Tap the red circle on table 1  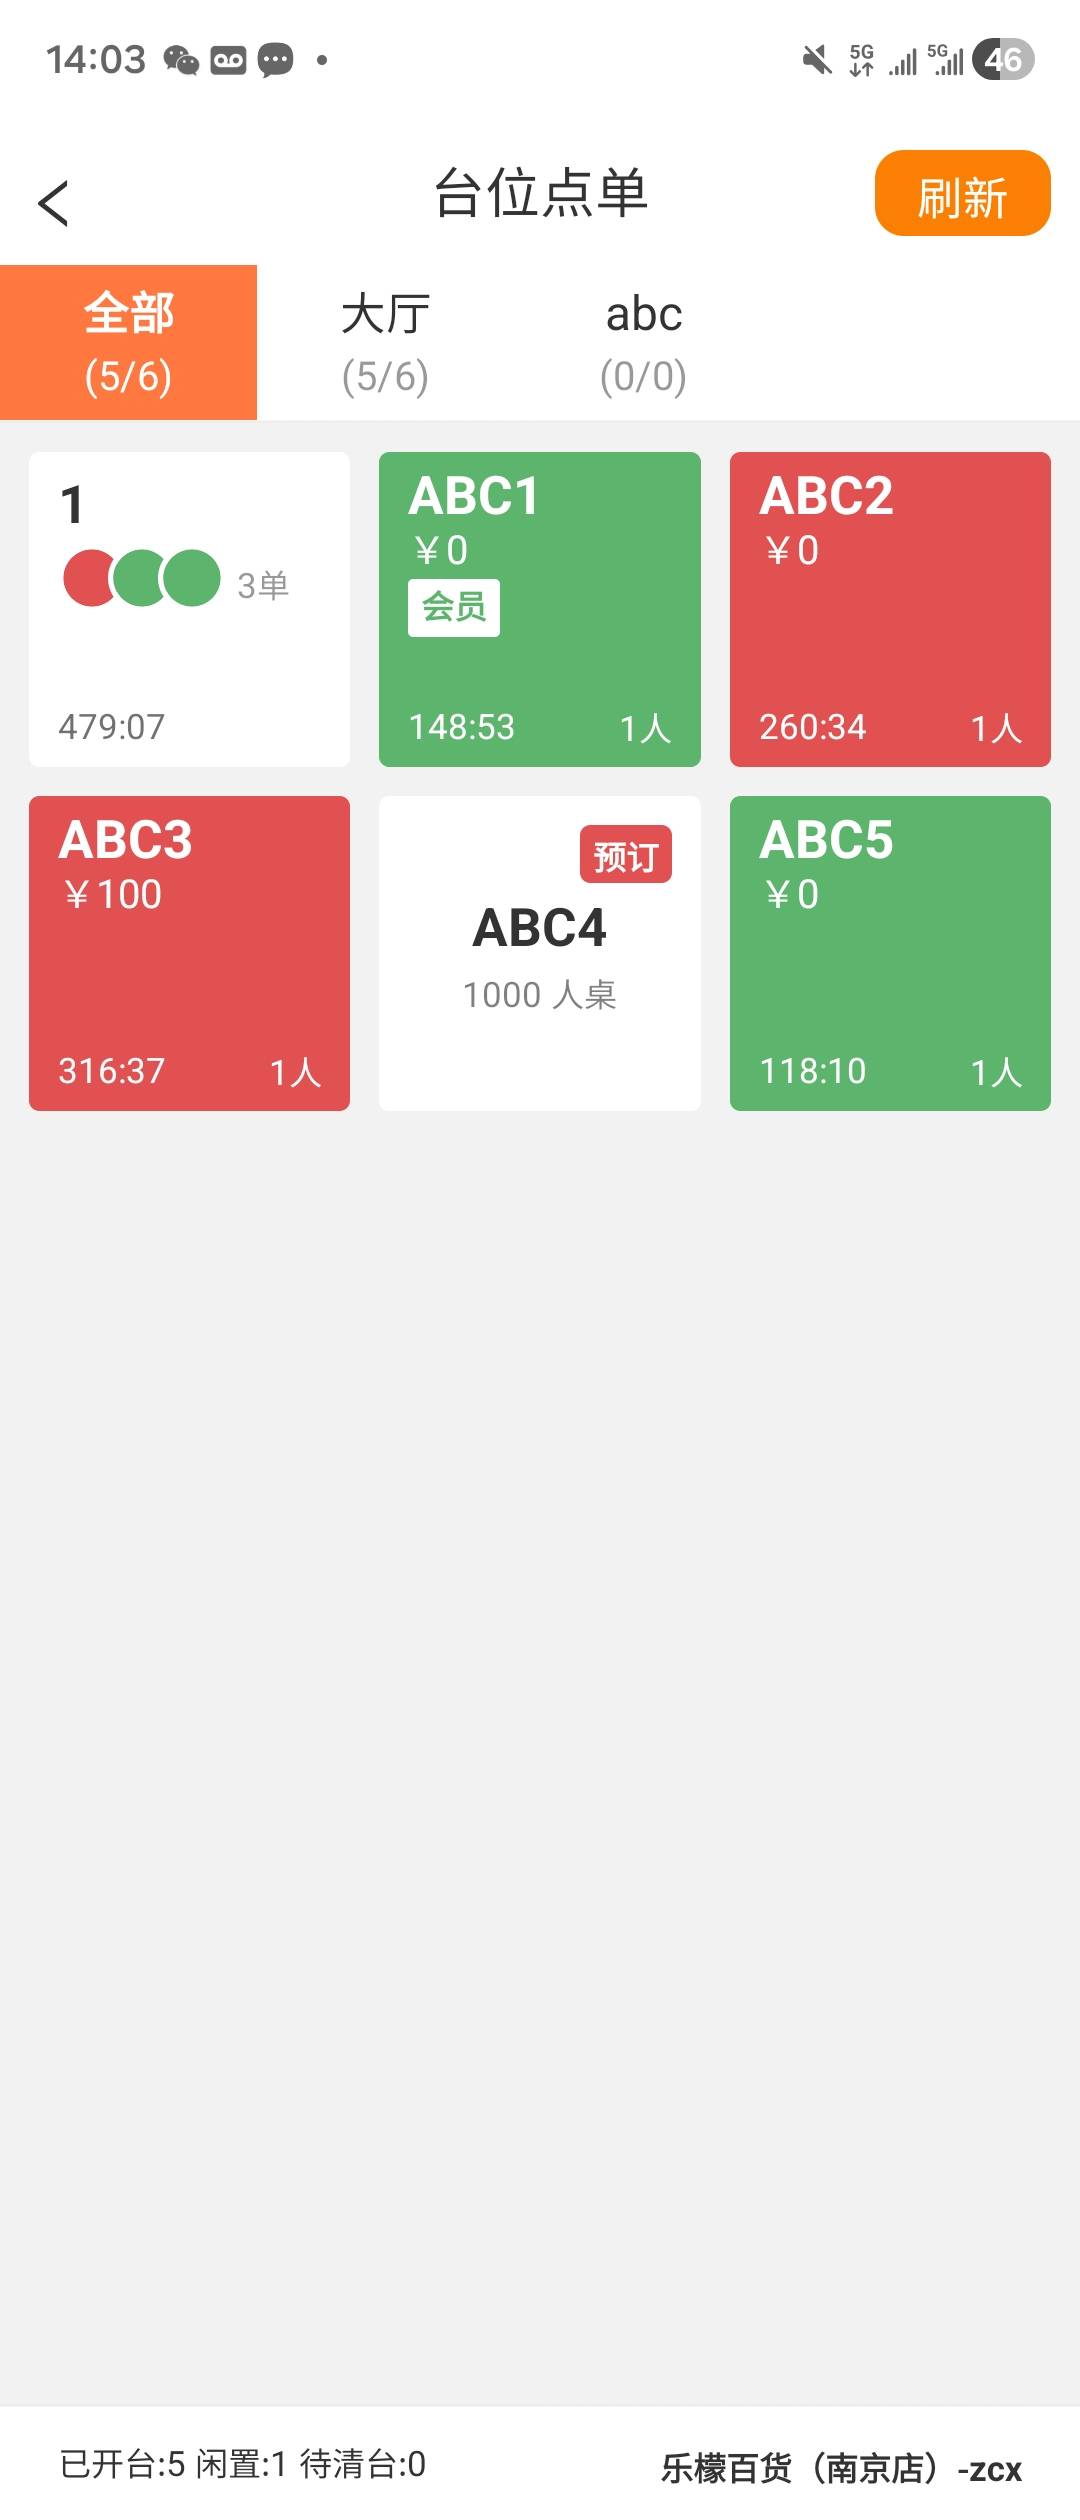tap(86, 578)
